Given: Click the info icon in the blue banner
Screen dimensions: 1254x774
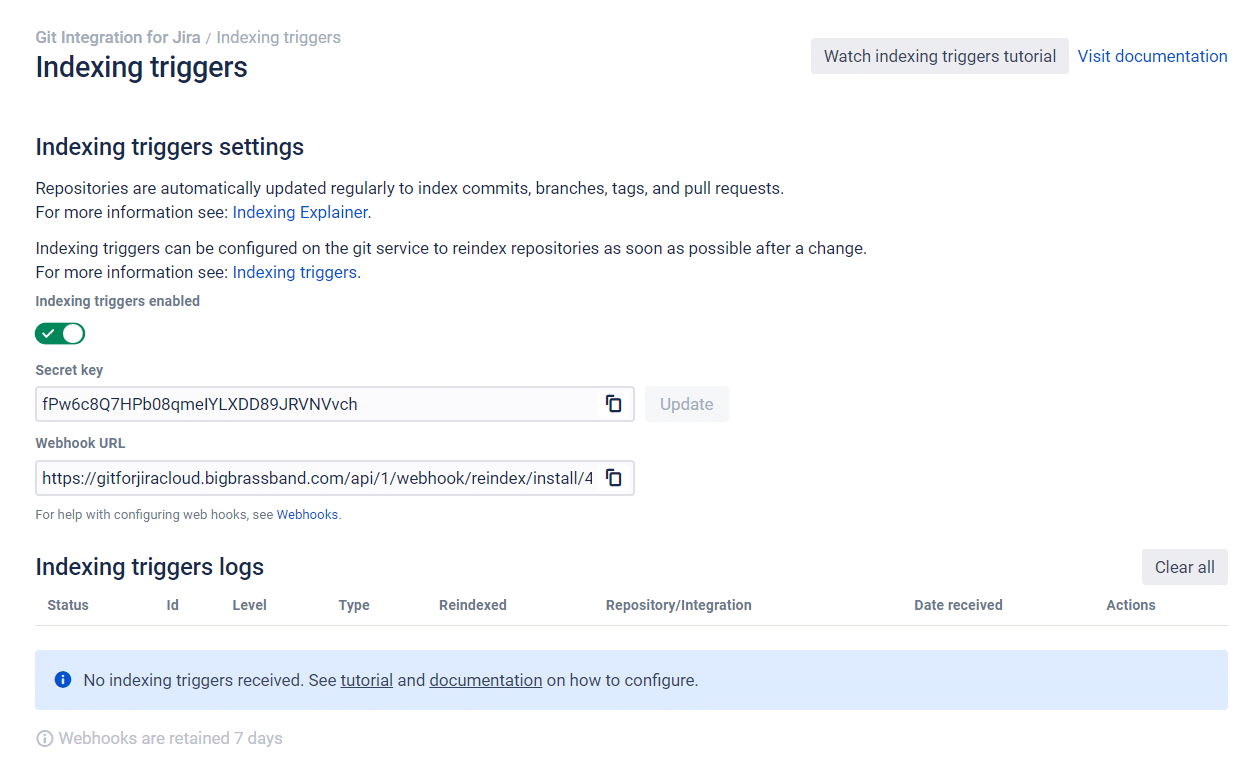Looking at the screenshot, I should (63, 680).
